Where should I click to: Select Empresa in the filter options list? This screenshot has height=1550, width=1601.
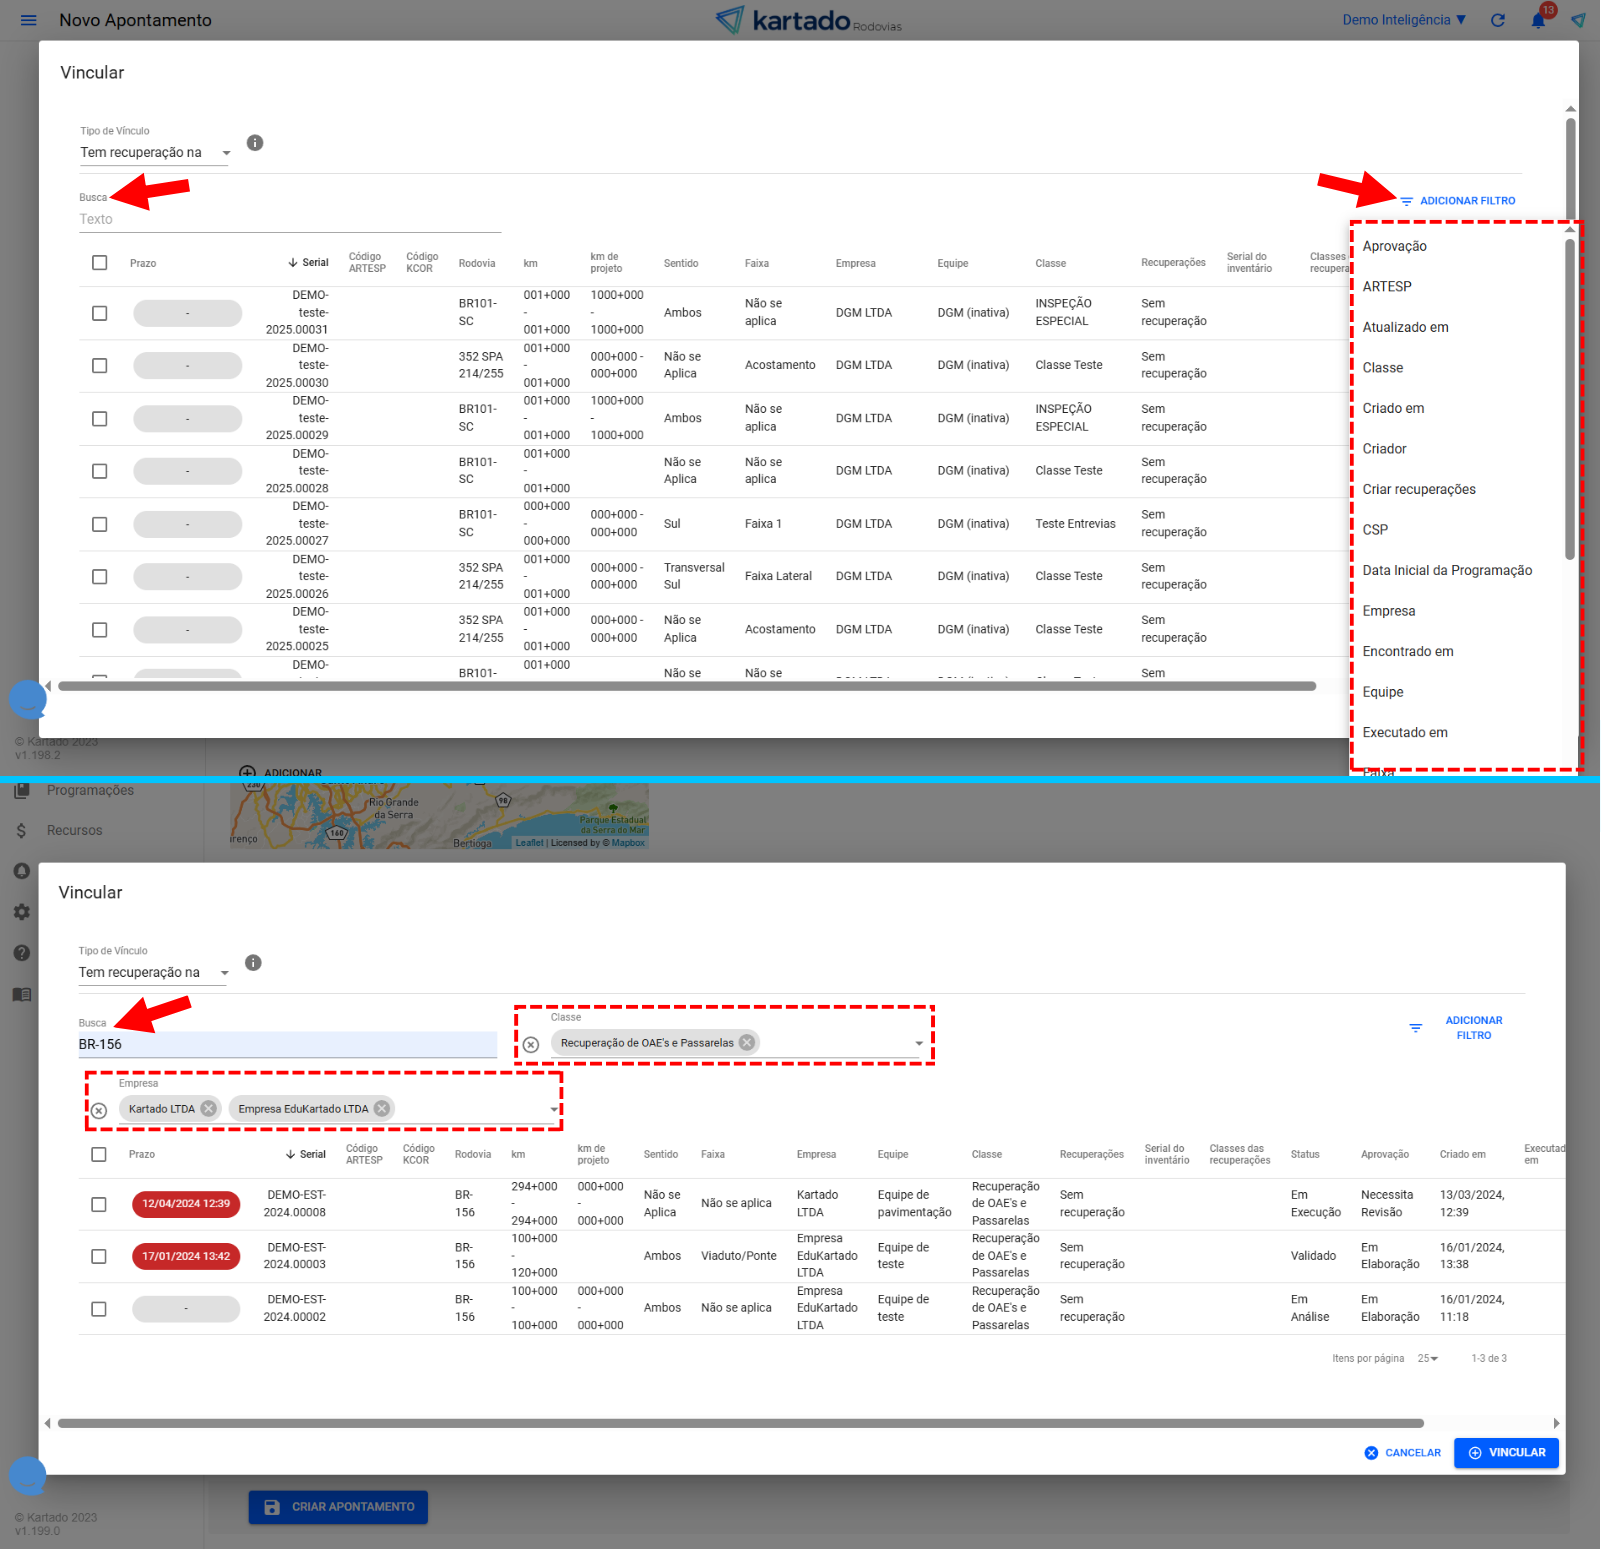tap(1388, 611)
